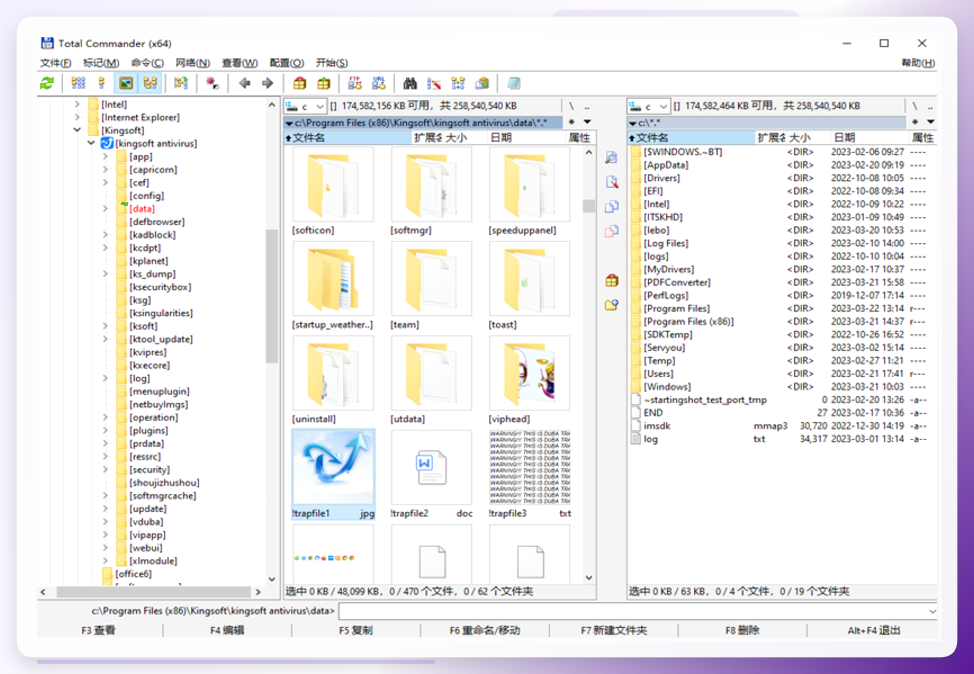
Task: Select the !trapfile1 jpg thumbnail
Action: tap(334, 474)
